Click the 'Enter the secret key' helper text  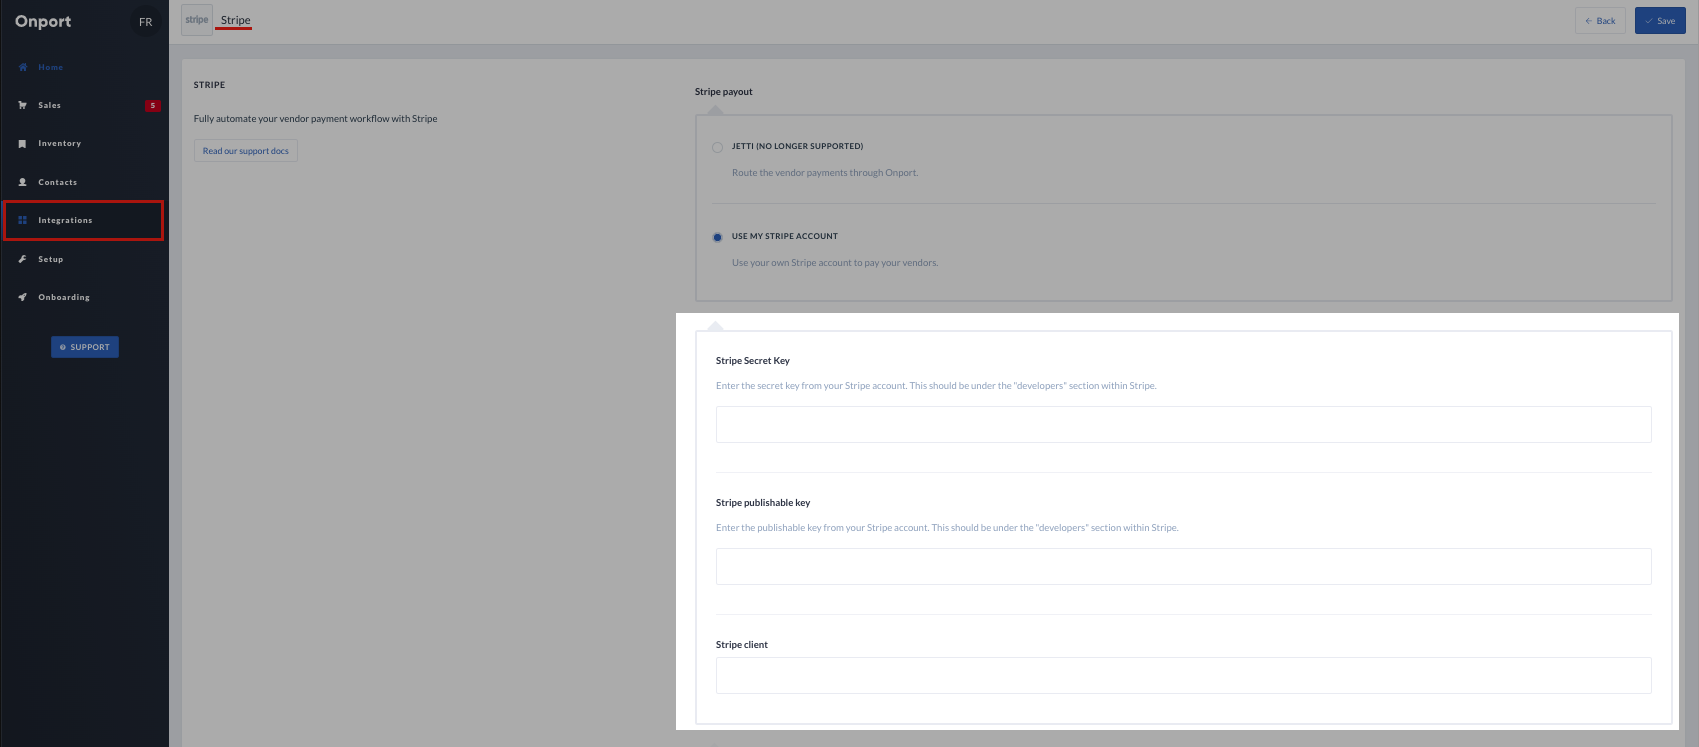[936, 386]
